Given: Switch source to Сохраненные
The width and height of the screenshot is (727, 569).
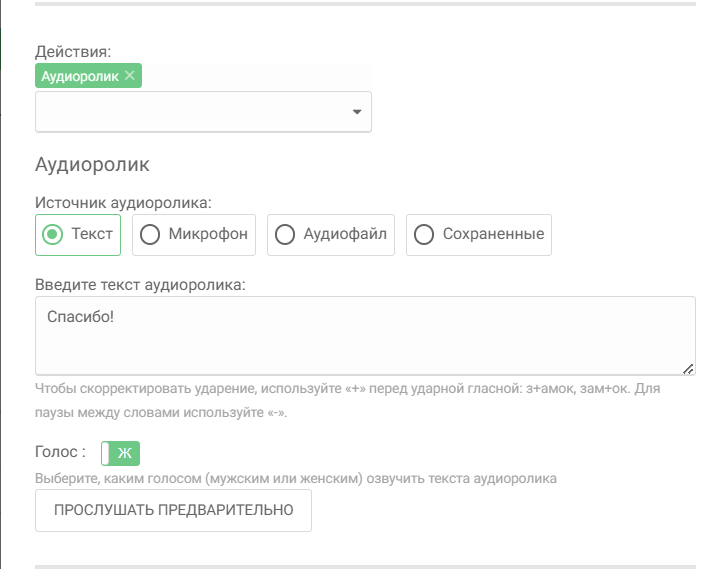Looking at the screenshot, I should point(479,235).
